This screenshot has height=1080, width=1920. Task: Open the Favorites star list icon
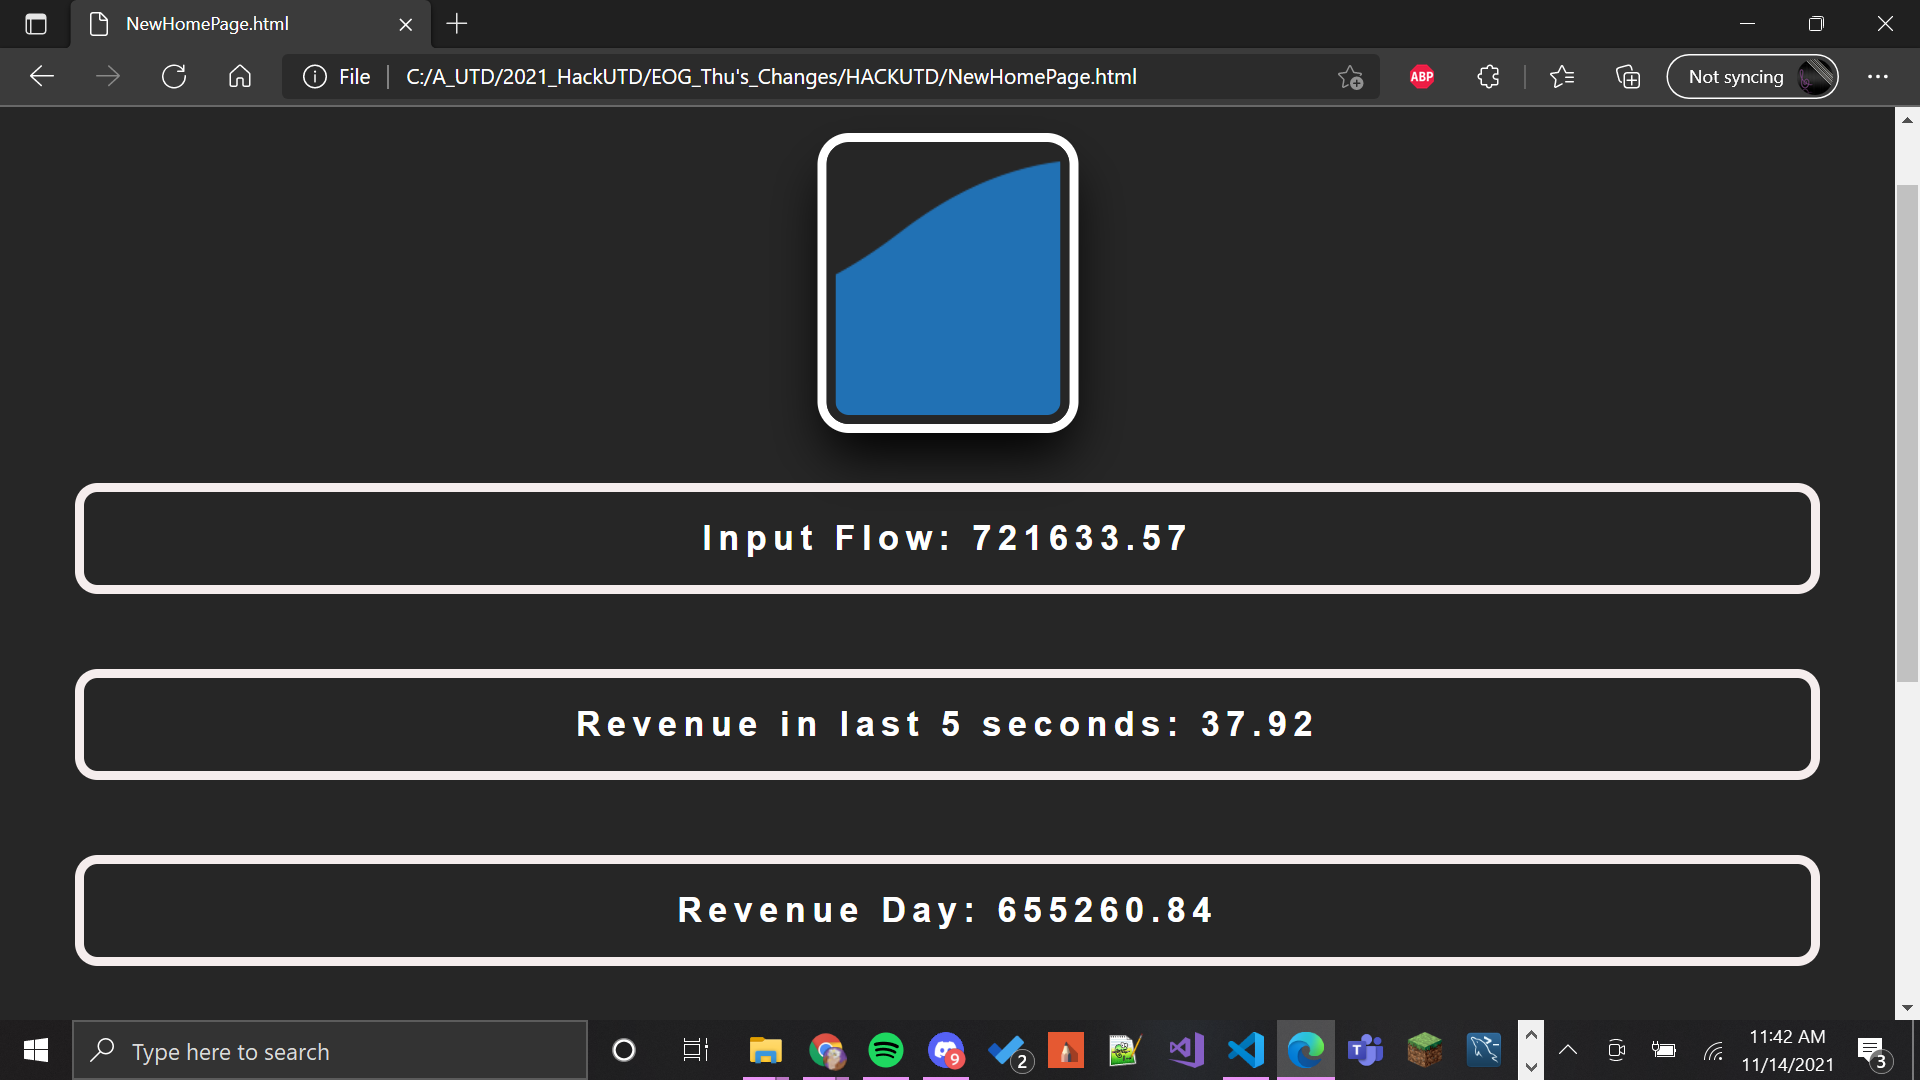[1561, 77]
